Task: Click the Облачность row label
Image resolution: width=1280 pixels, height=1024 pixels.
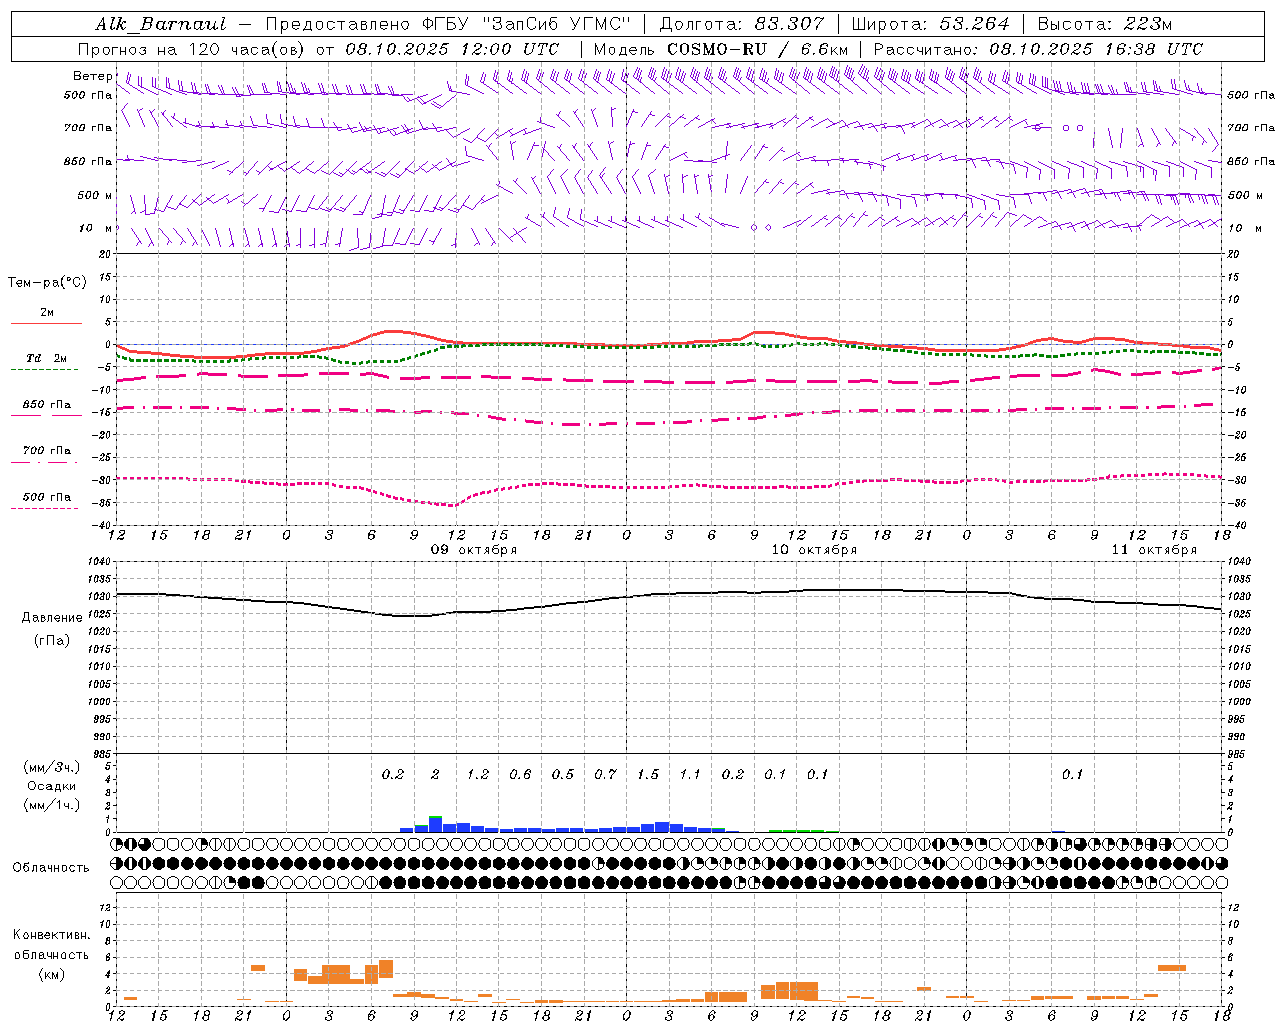Action: click(x=51, y=868)
